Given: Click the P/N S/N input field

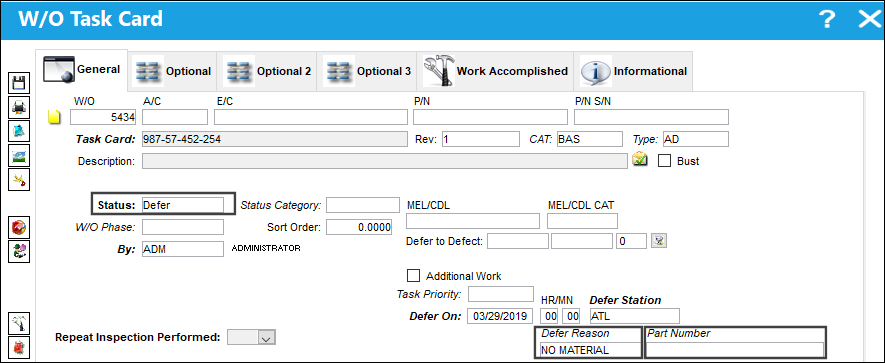Looking at the screenshot, I should [x=651, y=117].
